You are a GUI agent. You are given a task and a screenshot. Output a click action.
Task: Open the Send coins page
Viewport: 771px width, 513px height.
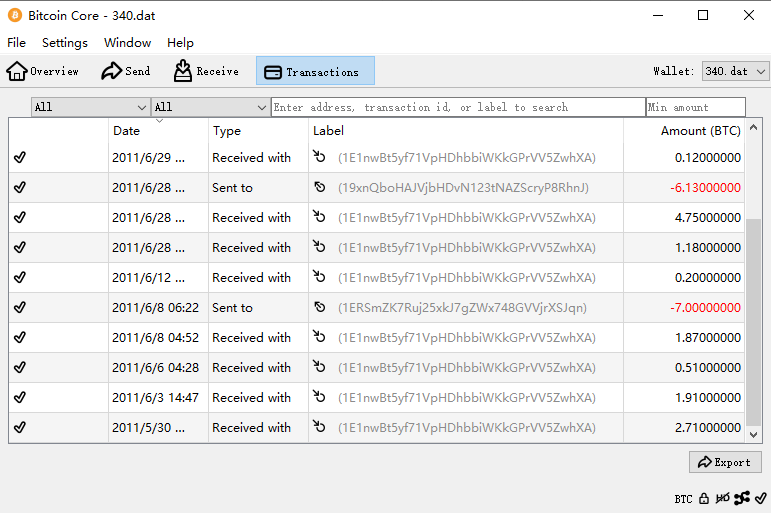(x=125, y=71)
